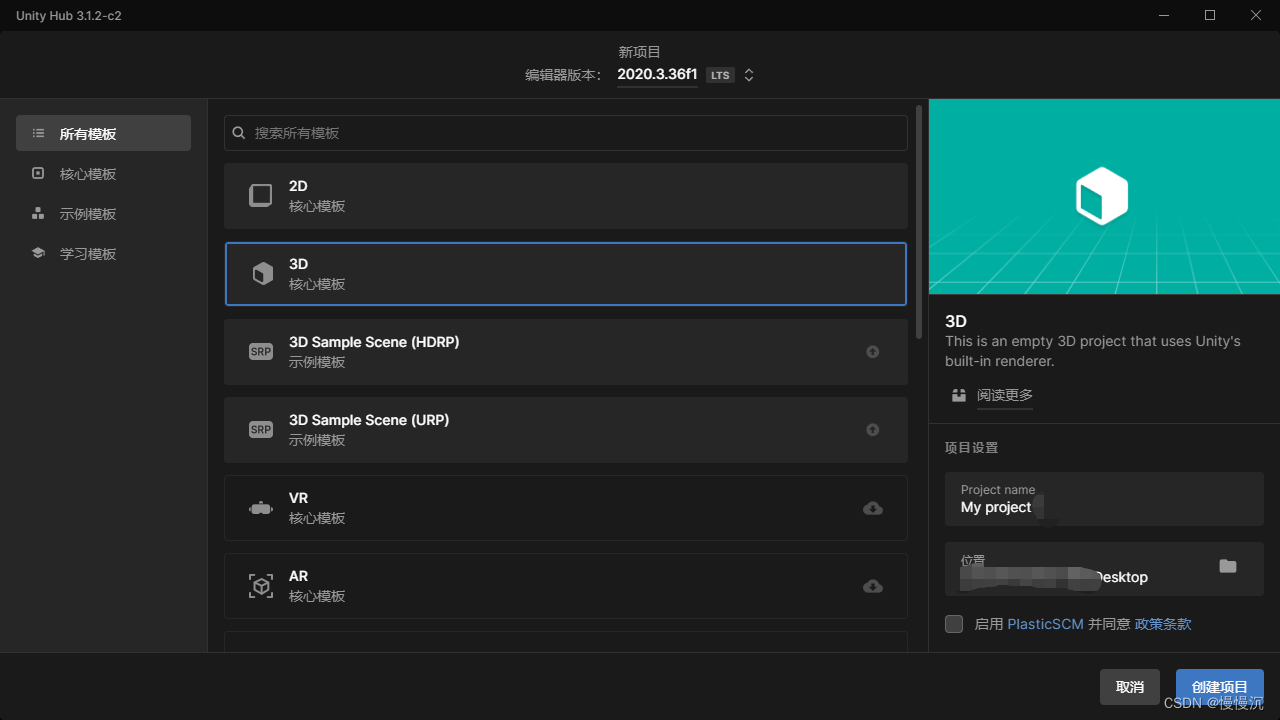Enable the PlasticSCM checkbox
This screenshot has height=720, width=1280.
[x=954, y=624]
